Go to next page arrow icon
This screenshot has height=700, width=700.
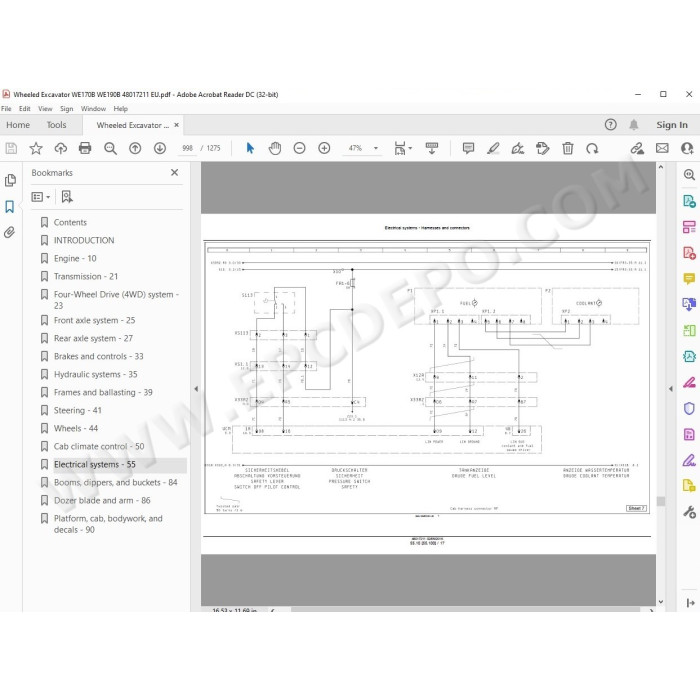click(x=160, y=148)
